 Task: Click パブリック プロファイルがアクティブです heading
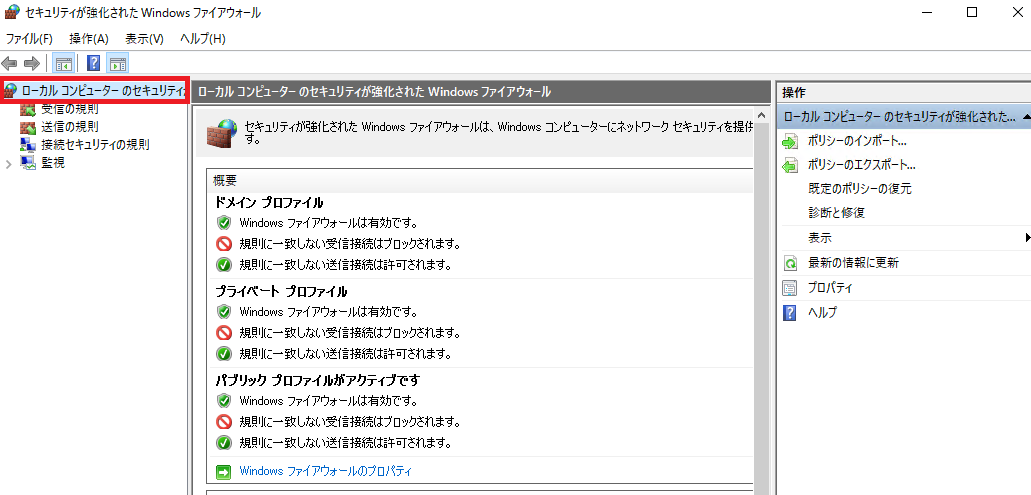pos(318,380)
